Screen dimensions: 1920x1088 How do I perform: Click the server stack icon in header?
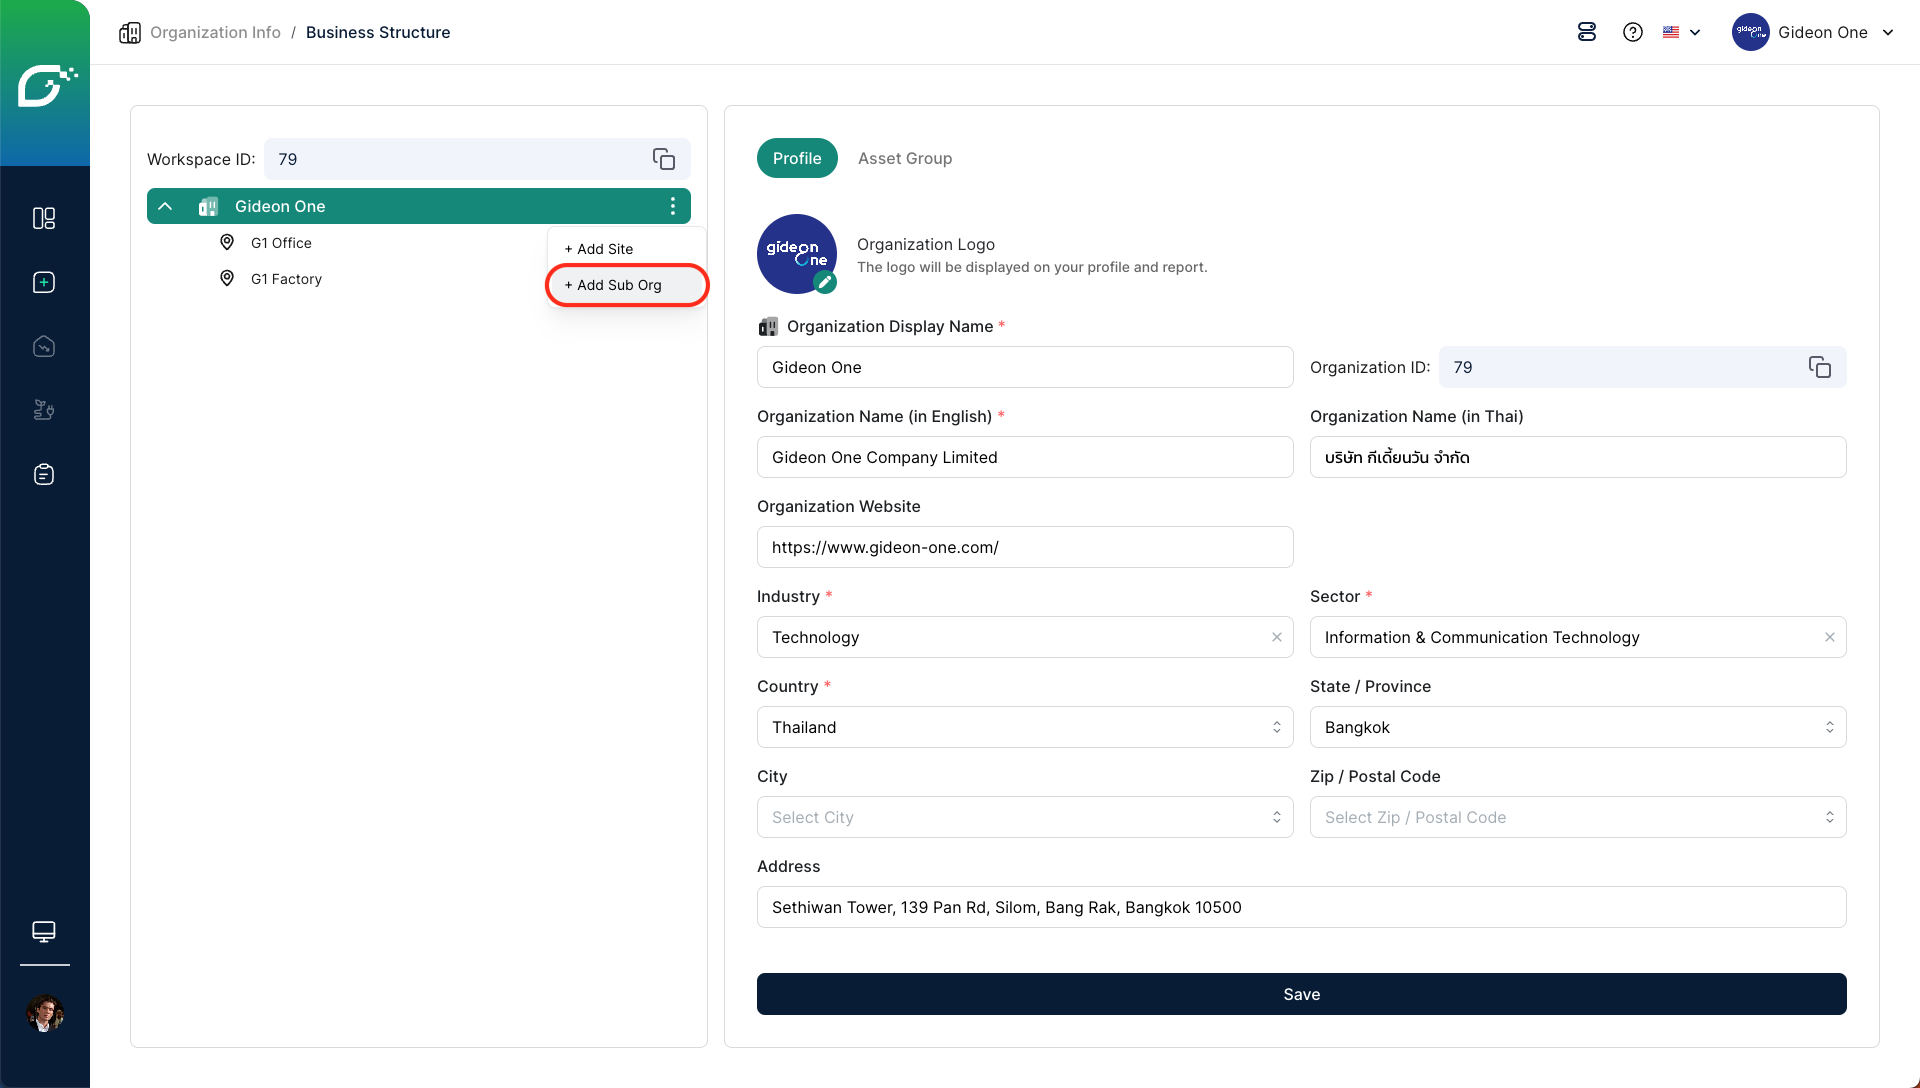(x=1587, y=32)
